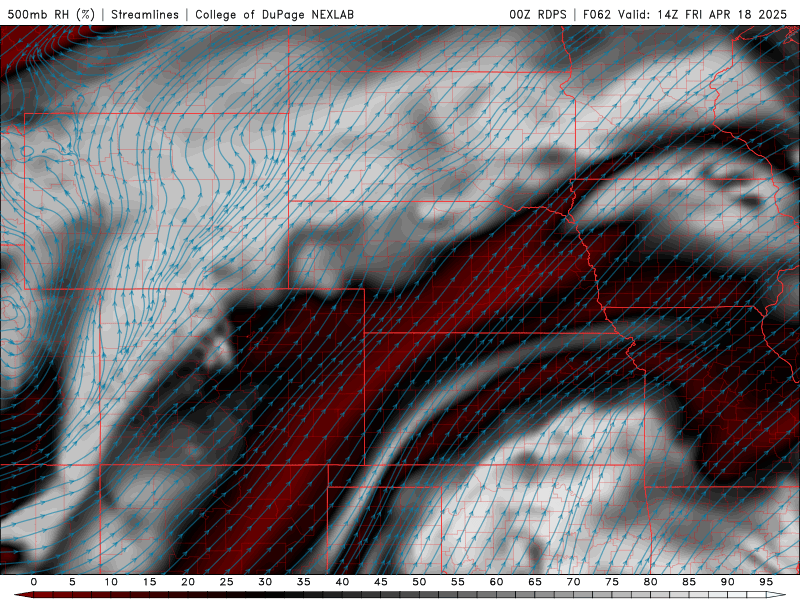
Task: Click the '10' value on the color scale
Action: [111, 582]
